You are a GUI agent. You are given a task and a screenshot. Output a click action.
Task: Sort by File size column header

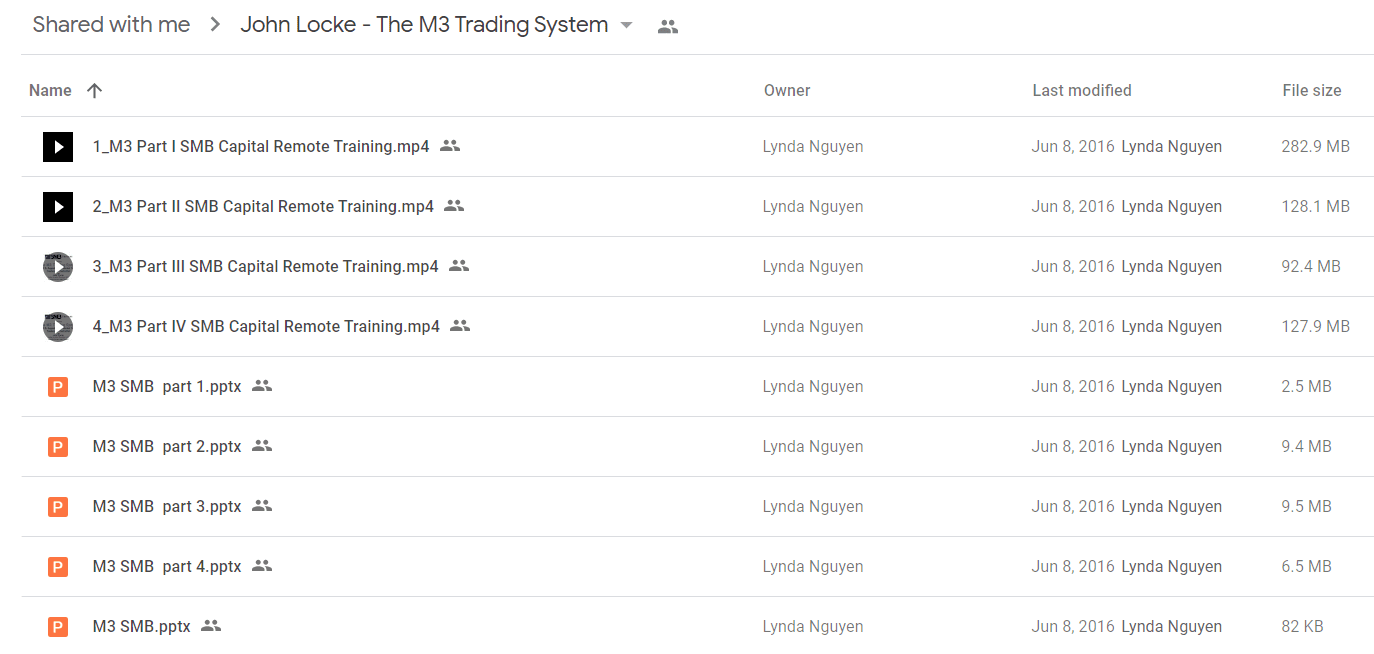(x=1312, y=90)
